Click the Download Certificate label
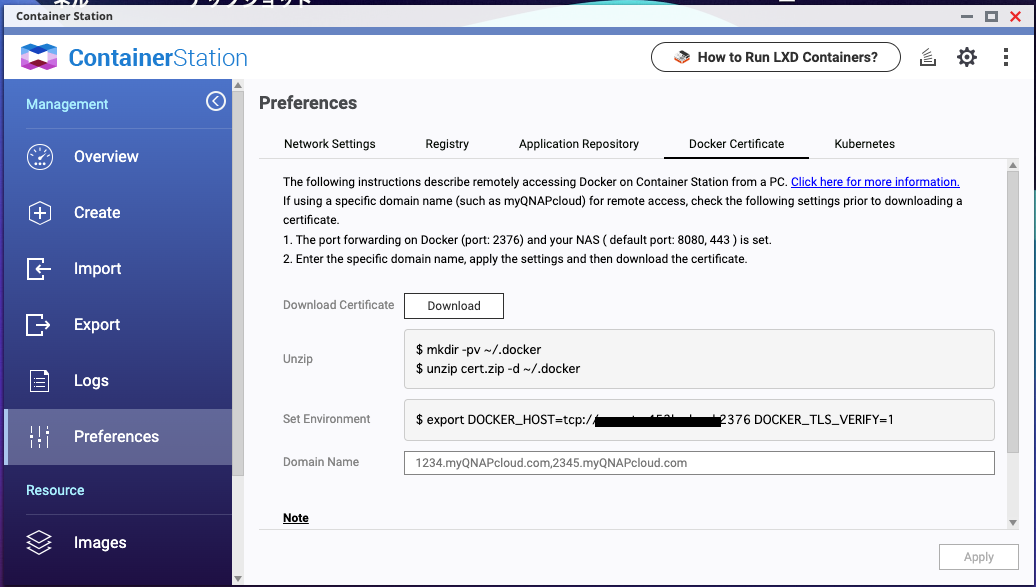 point(338,305)
